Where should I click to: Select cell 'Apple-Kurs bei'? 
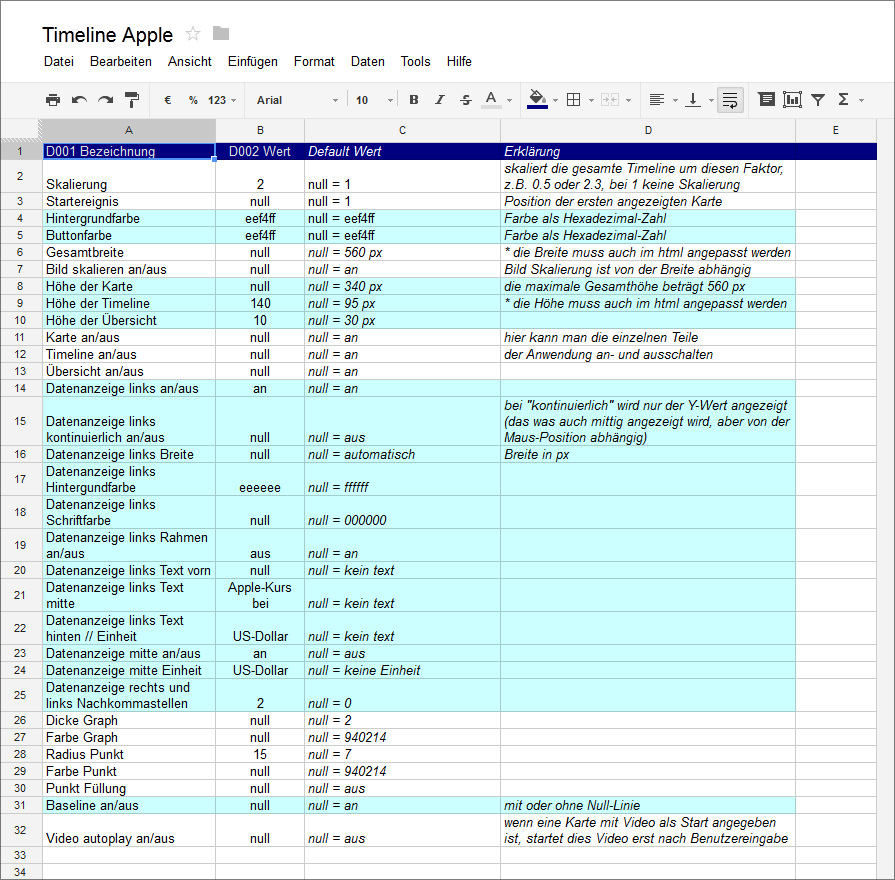(x=260, y=595)
